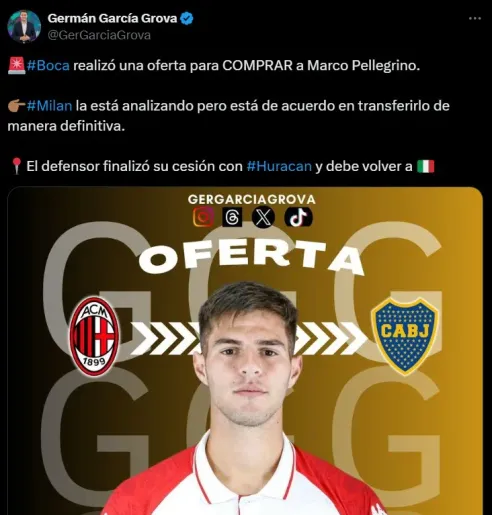
Task: Open the #Boca hashtag
Action: tap(48, 65)
